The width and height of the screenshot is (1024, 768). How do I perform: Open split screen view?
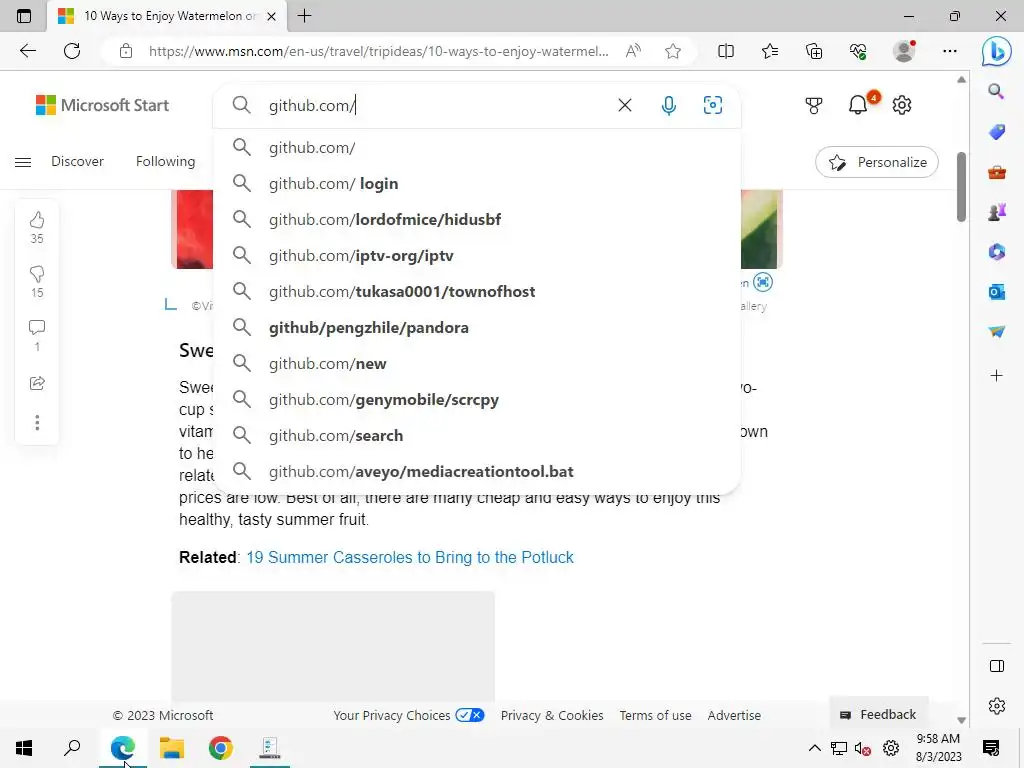pyautogui.click(x=726, y=51)
